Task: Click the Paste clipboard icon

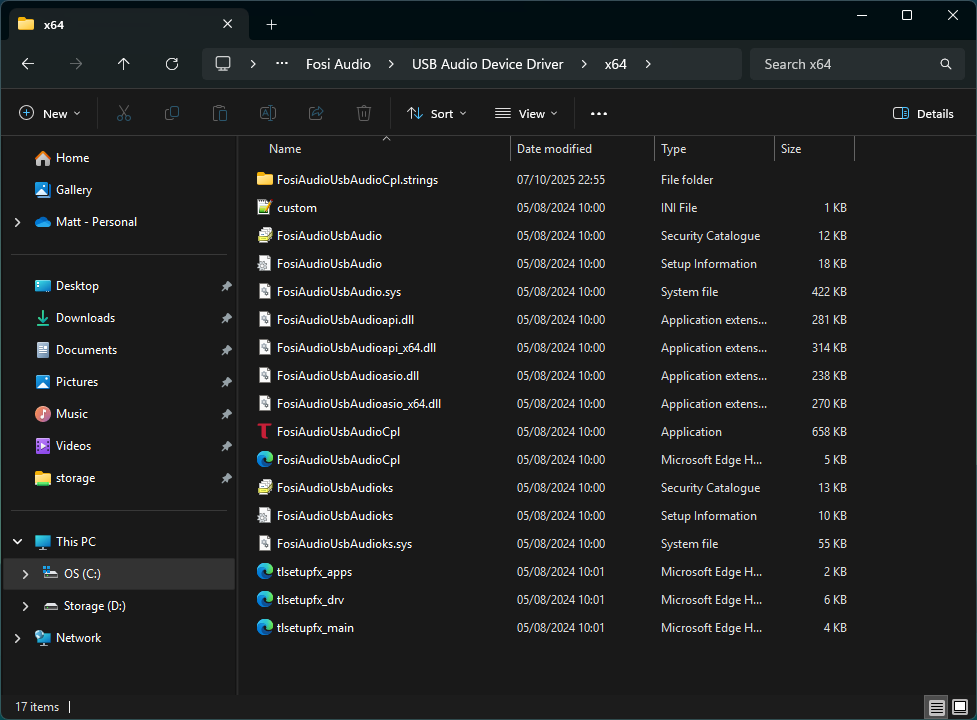Action: point(220,114)
